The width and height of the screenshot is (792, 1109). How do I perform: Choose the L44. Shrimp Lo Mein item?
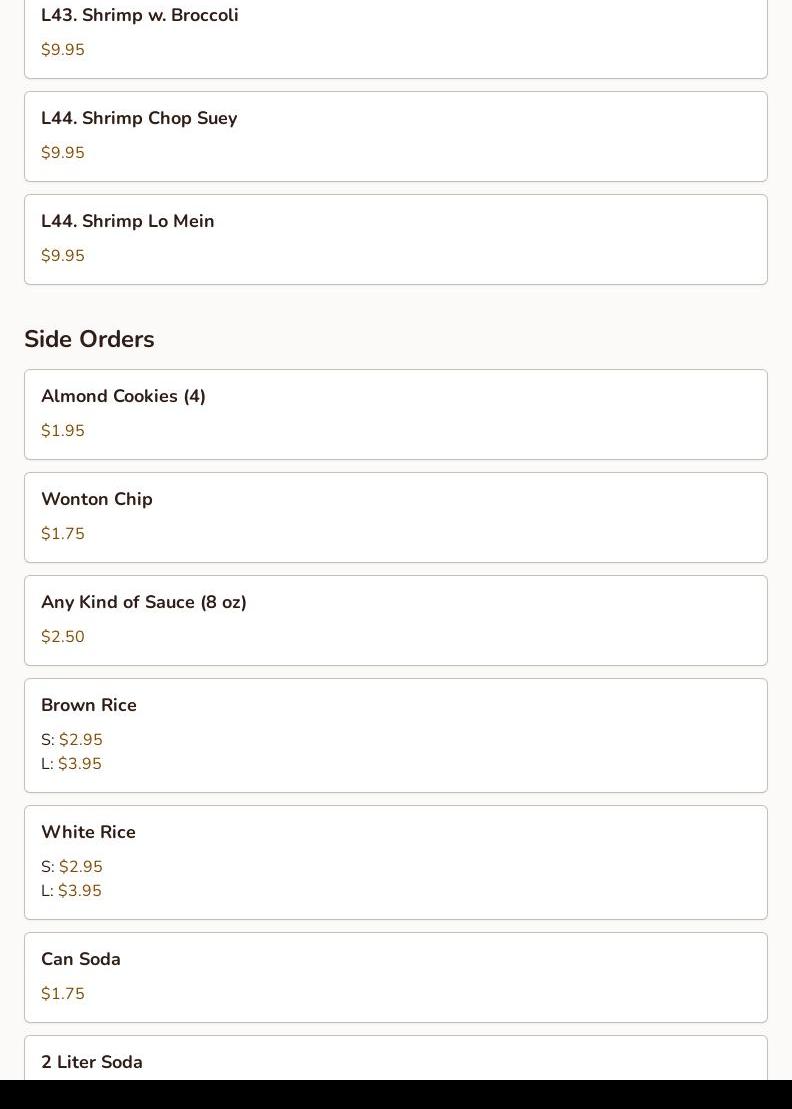[x=128, y=221]
